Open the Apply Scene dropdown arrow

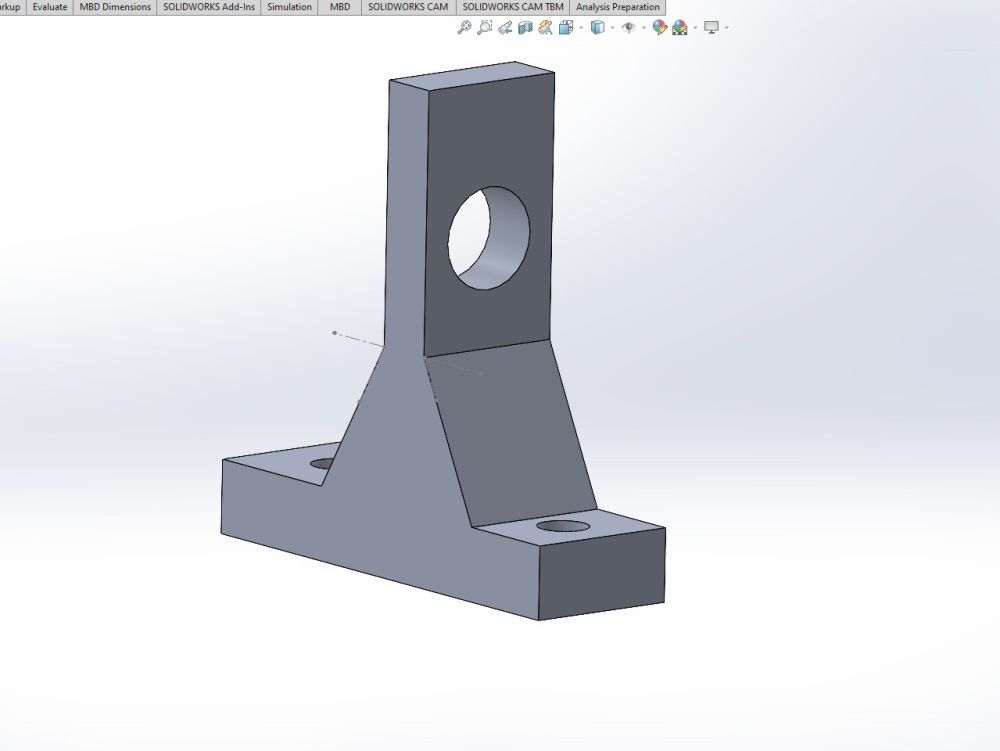click(695, 28)
